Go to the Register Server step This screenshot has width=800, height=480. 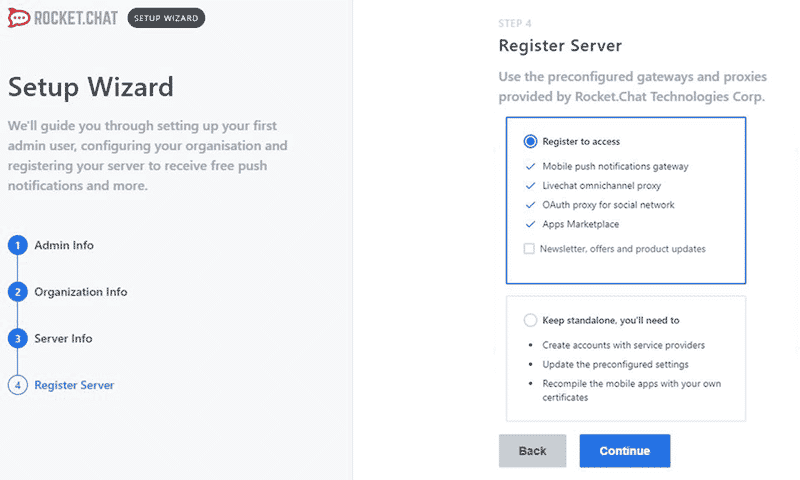pyautogui.click(x=74, y=385)
